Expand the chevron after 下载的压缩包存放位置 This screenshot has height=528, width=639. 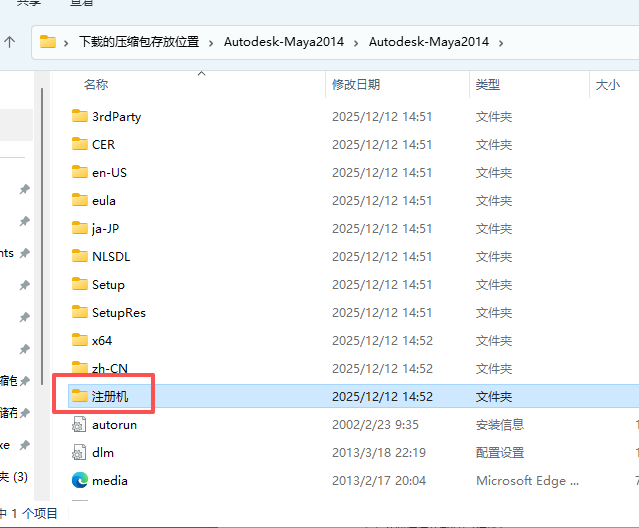(211, 43)
